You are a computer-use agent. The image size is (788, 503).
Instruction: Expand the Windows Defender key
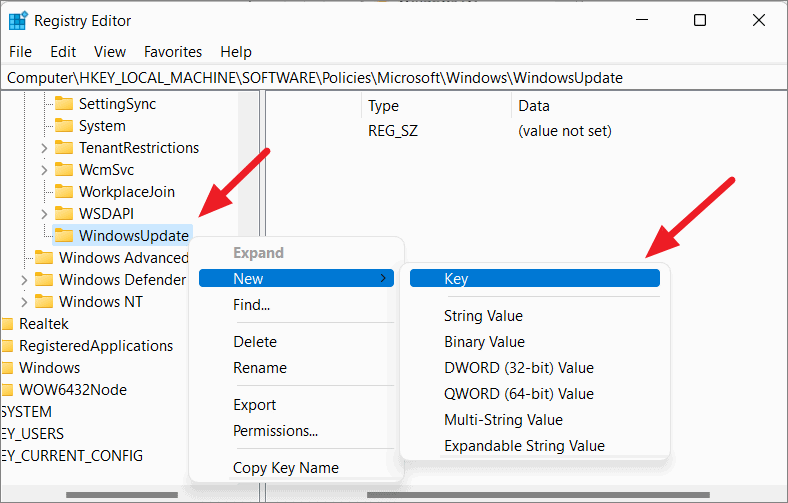[x=24, y=280]
